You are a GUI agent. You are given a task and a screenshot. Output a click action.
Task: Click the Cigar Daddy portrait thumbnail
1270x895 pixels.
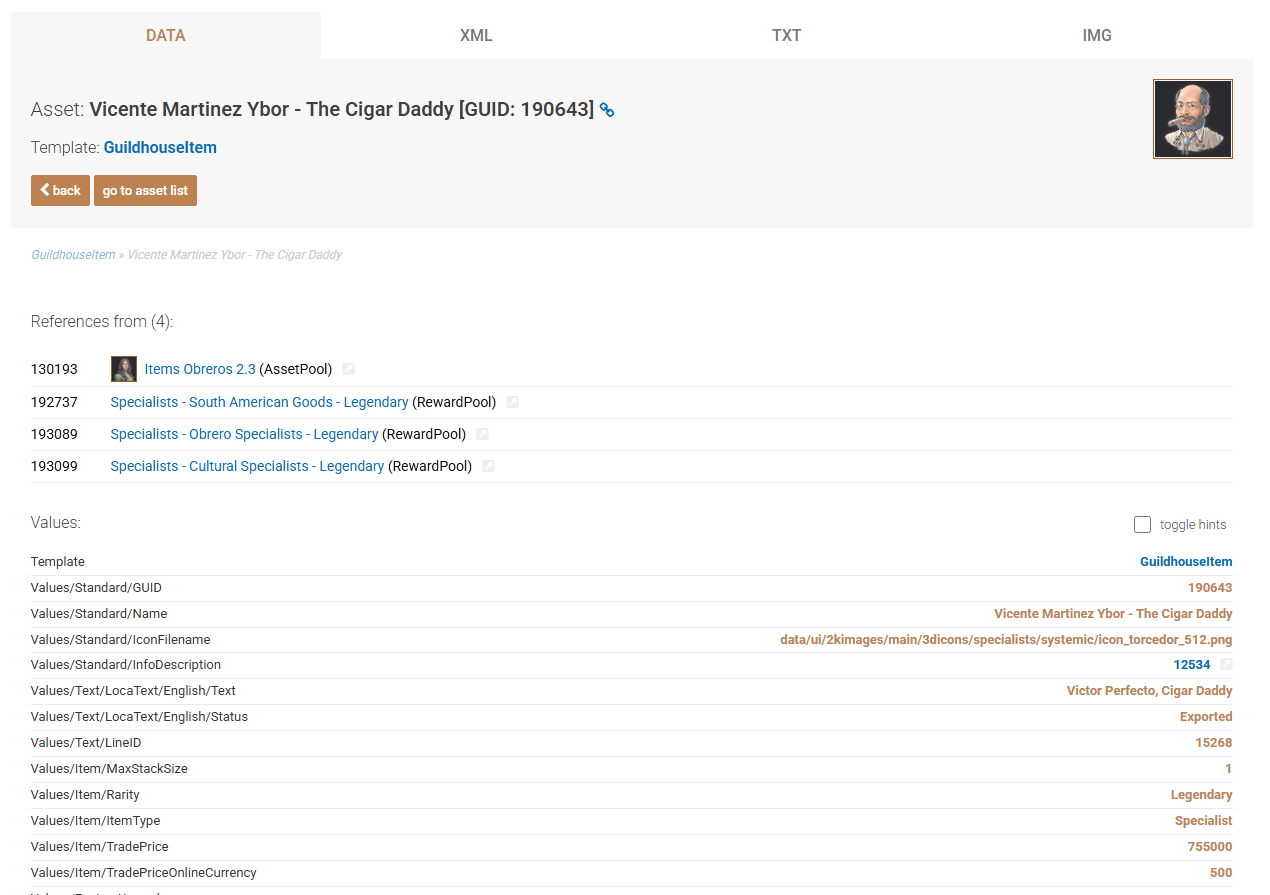point(1192,119)
